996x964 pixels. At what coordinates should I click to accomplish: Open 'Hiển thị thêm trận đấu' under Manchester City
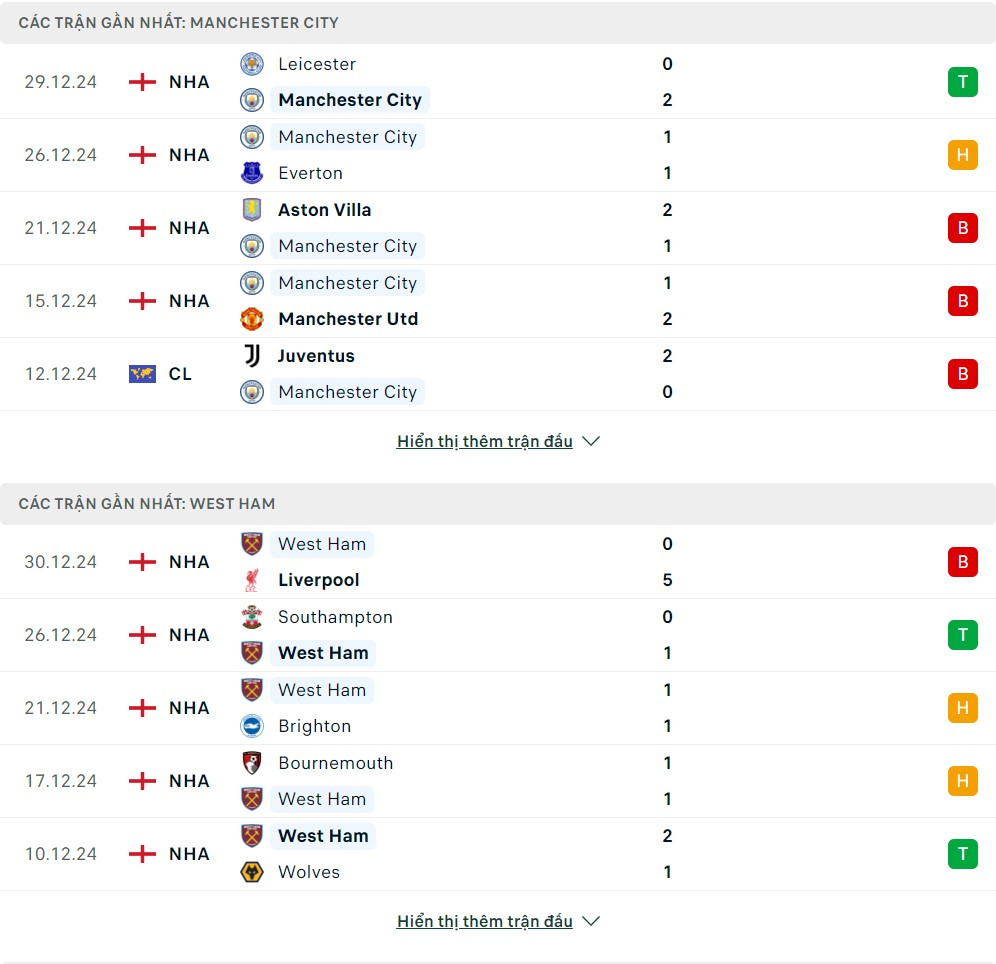coord(485,441)
